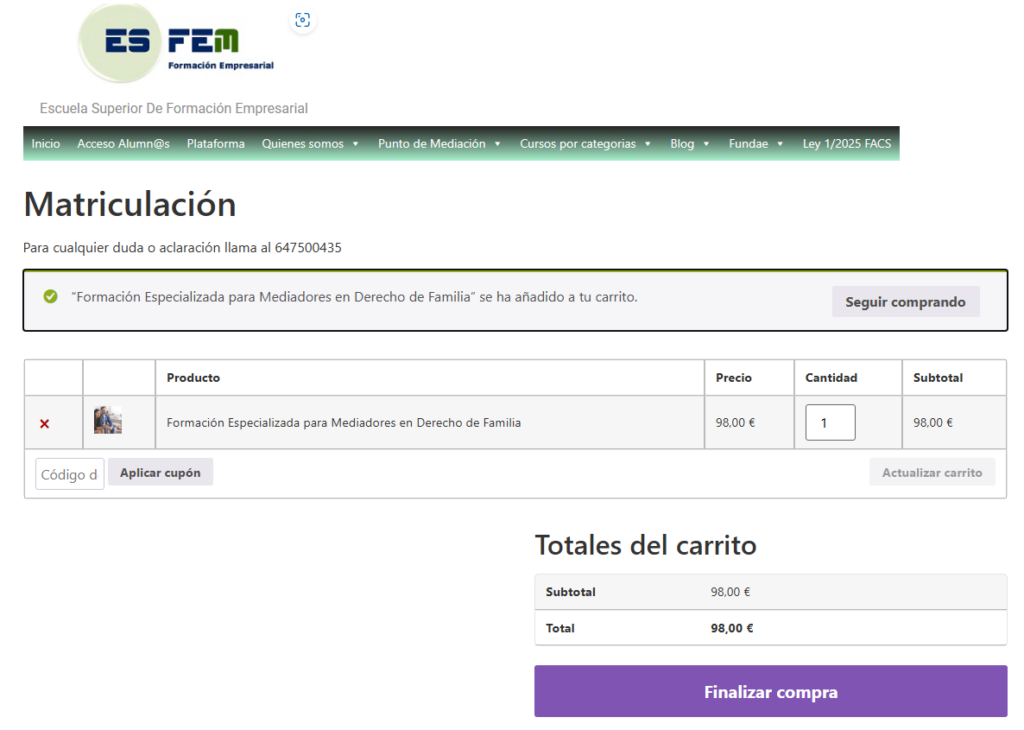
Task: Remove the item with the red X
Action: (x=44, y=424)
